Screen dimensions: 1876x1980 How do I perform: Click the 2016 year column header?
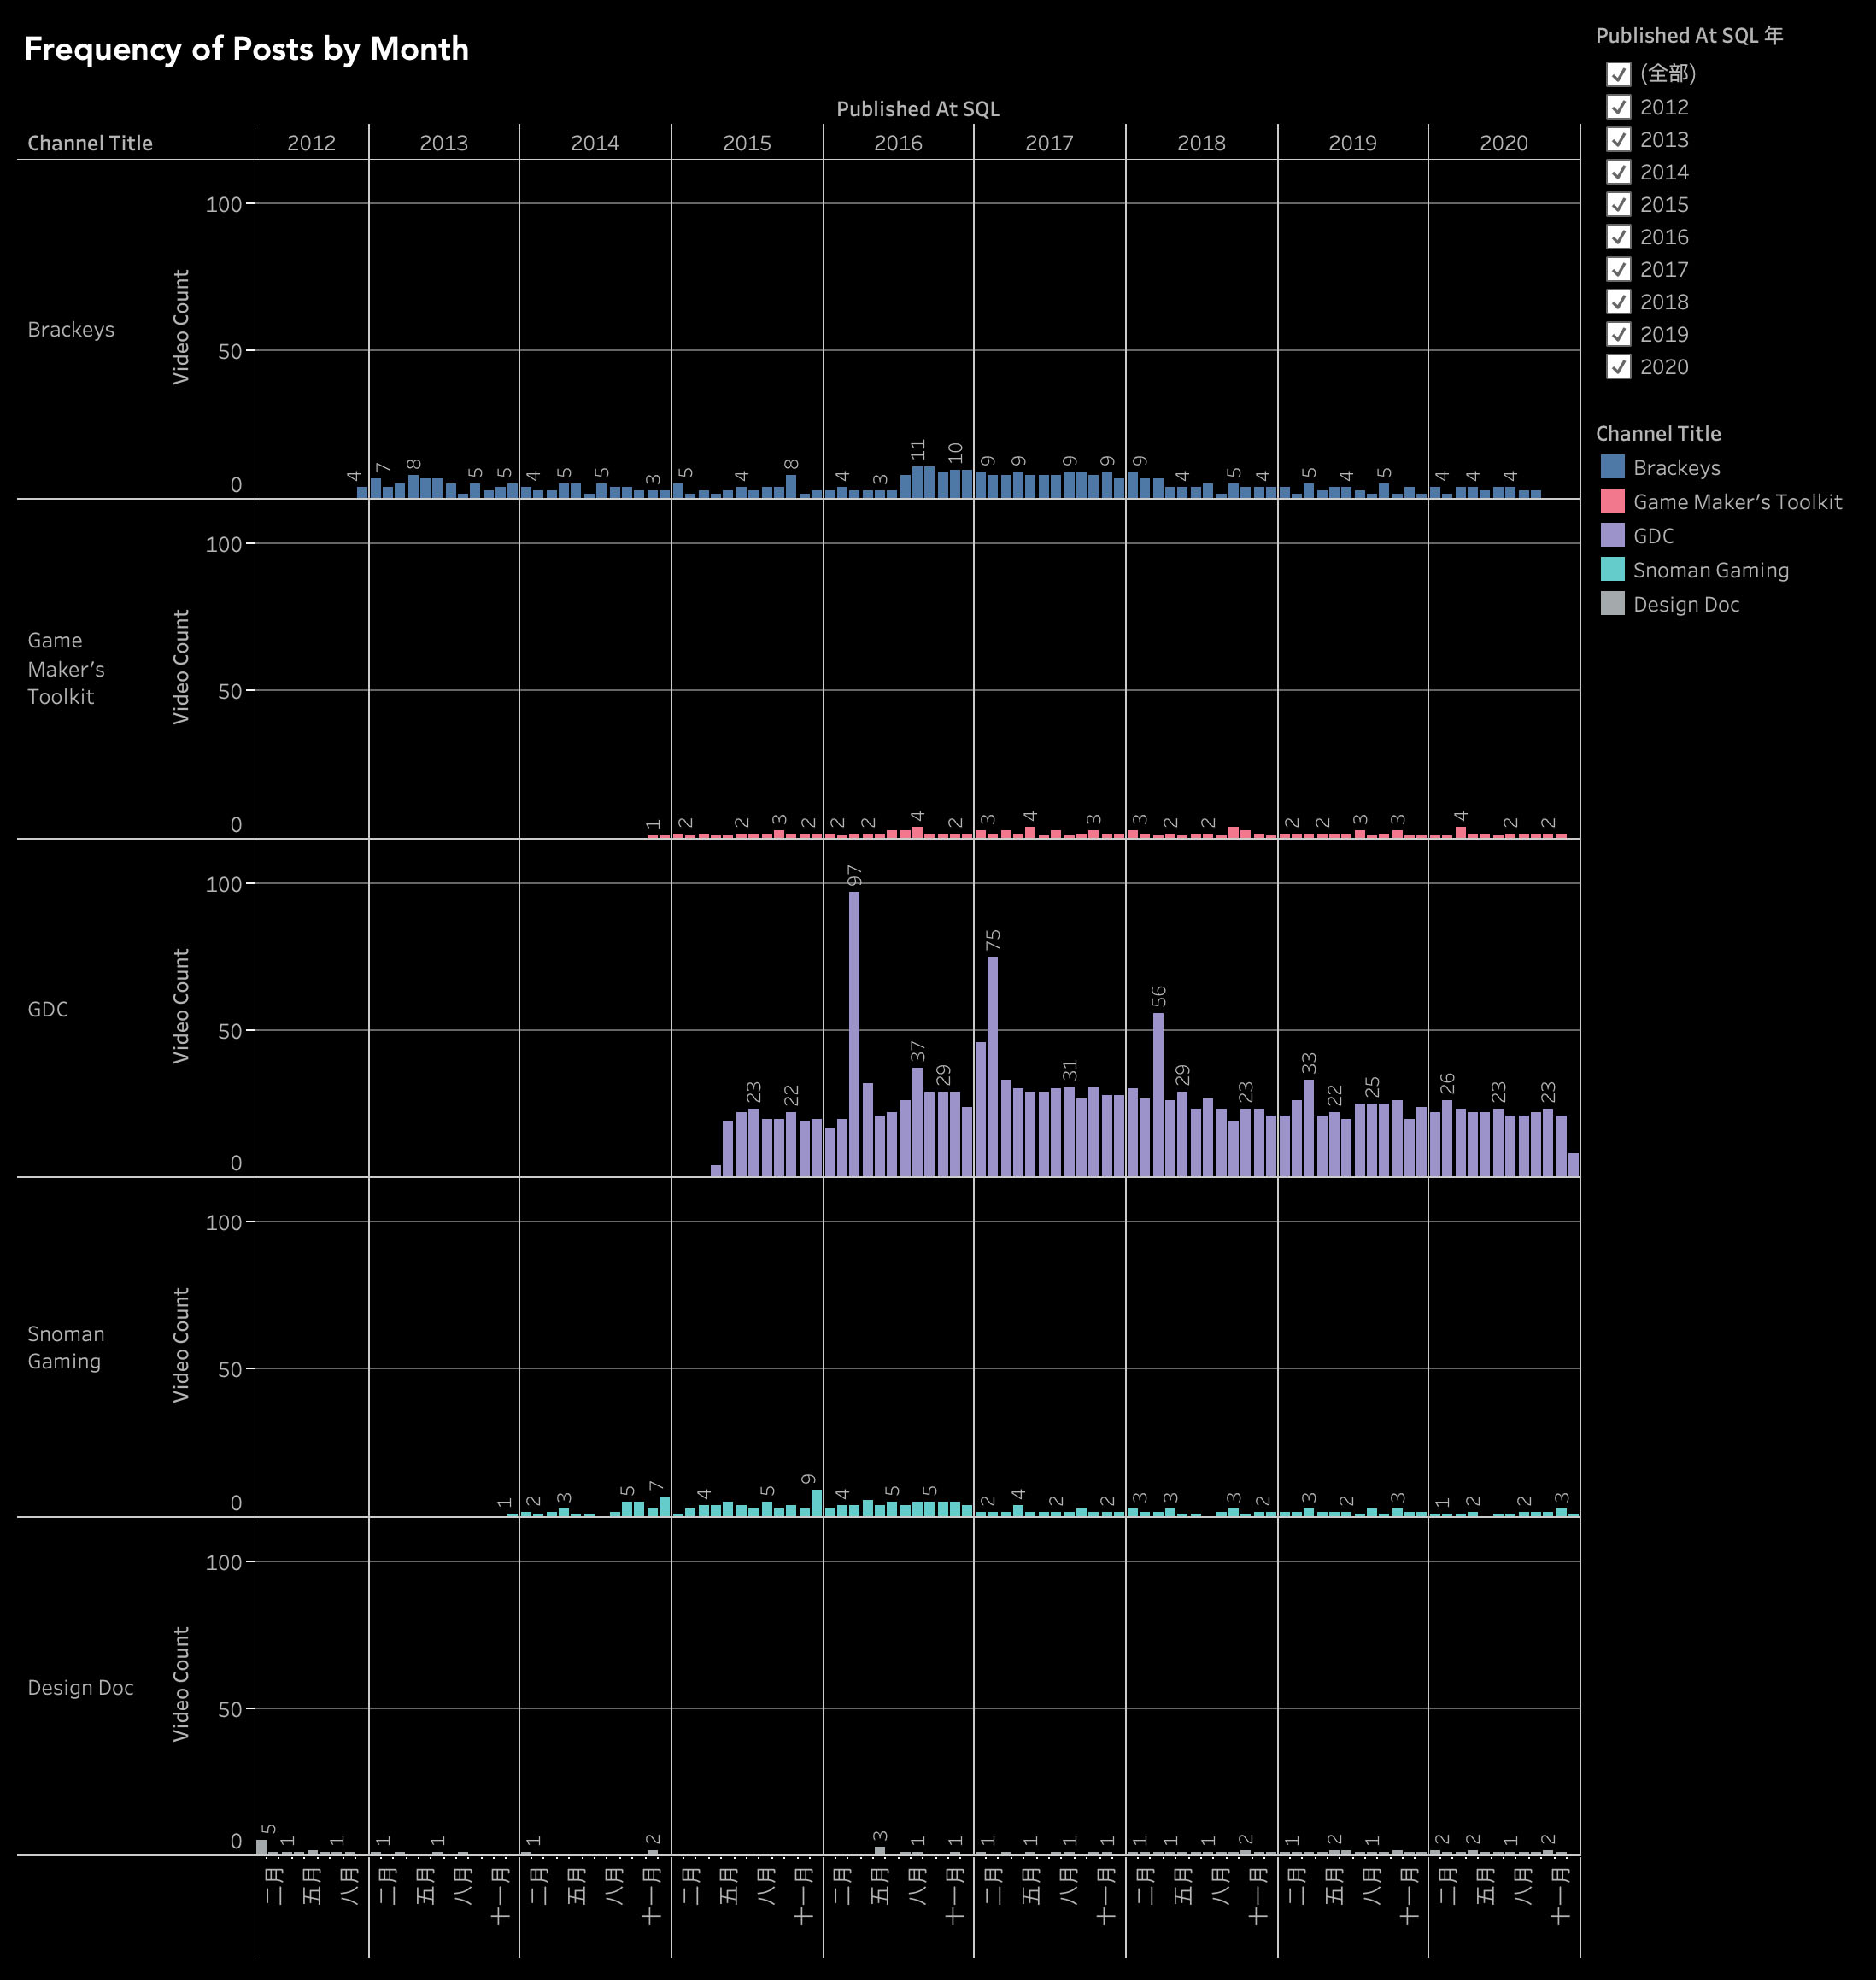point(898,143)
